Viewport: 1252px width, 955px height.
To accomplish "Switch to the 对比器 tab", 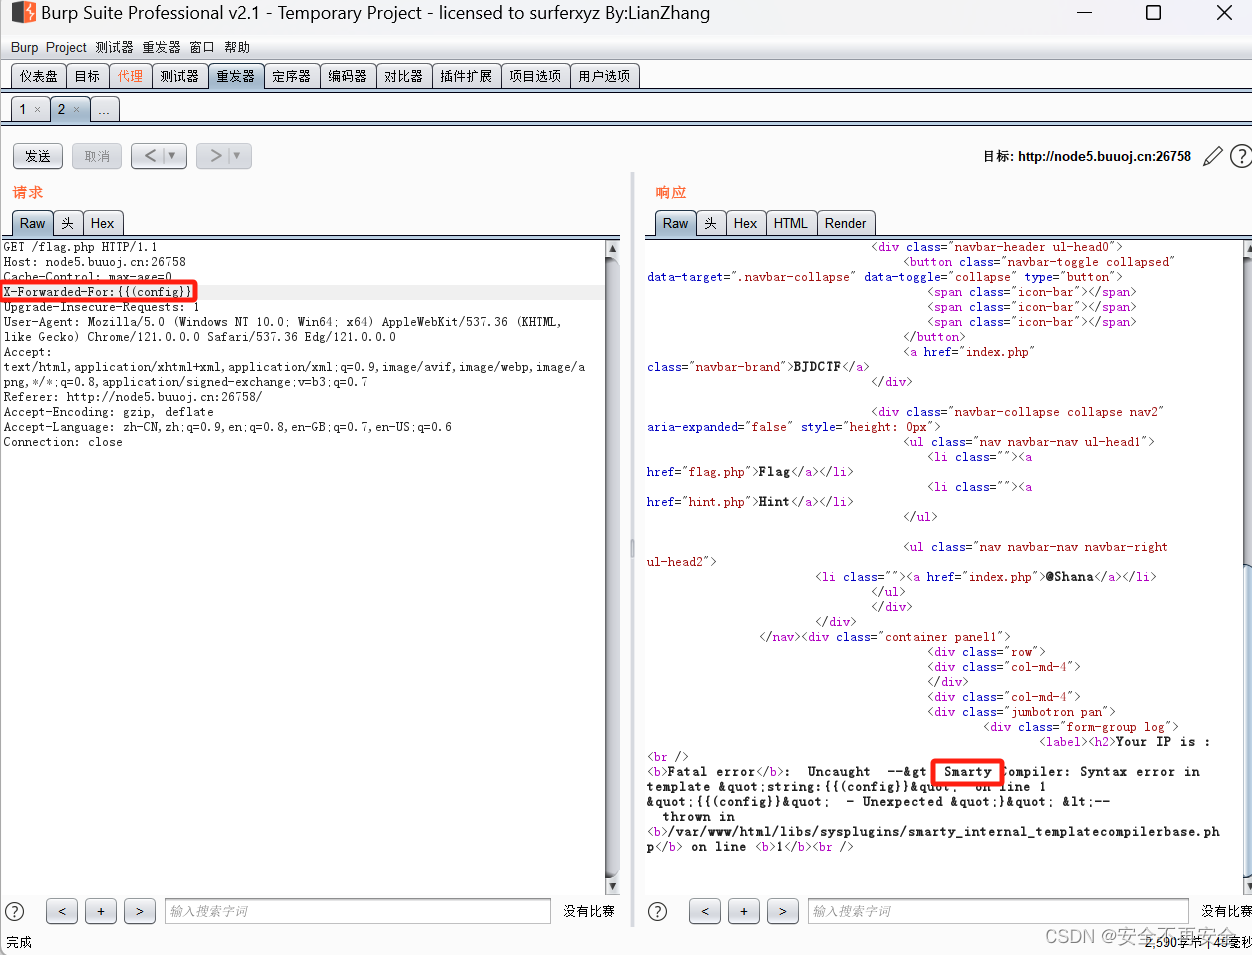I will [x=404, y=76].
